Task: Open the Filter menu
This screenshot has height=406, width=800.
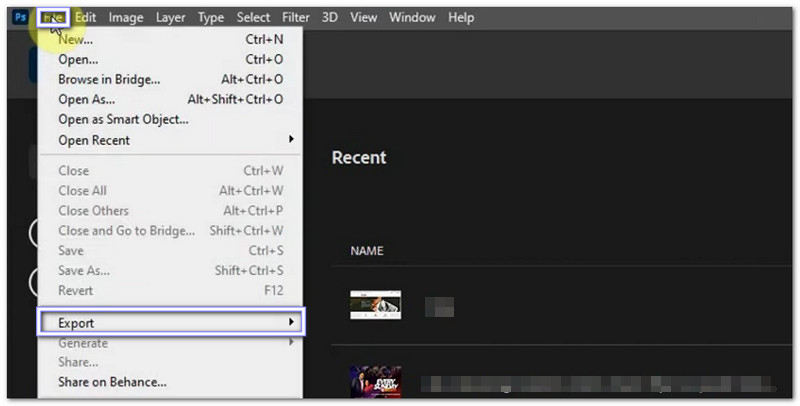Action: click(x=296, y=18)
